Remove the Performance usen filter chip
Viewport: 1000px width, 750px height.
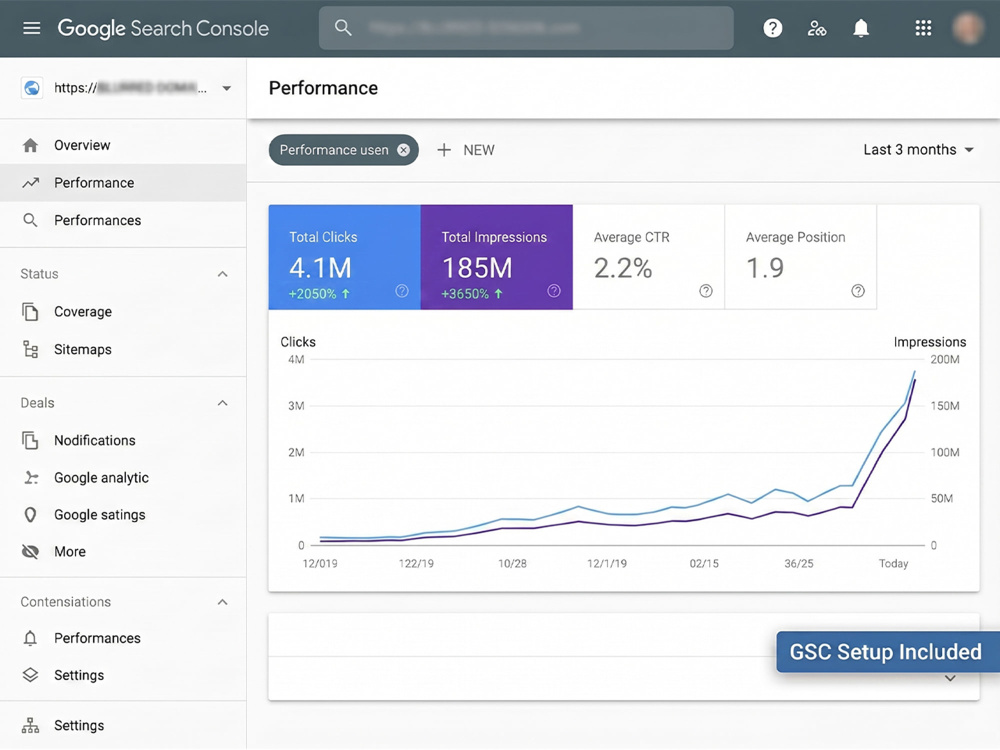tap(404, 150)
